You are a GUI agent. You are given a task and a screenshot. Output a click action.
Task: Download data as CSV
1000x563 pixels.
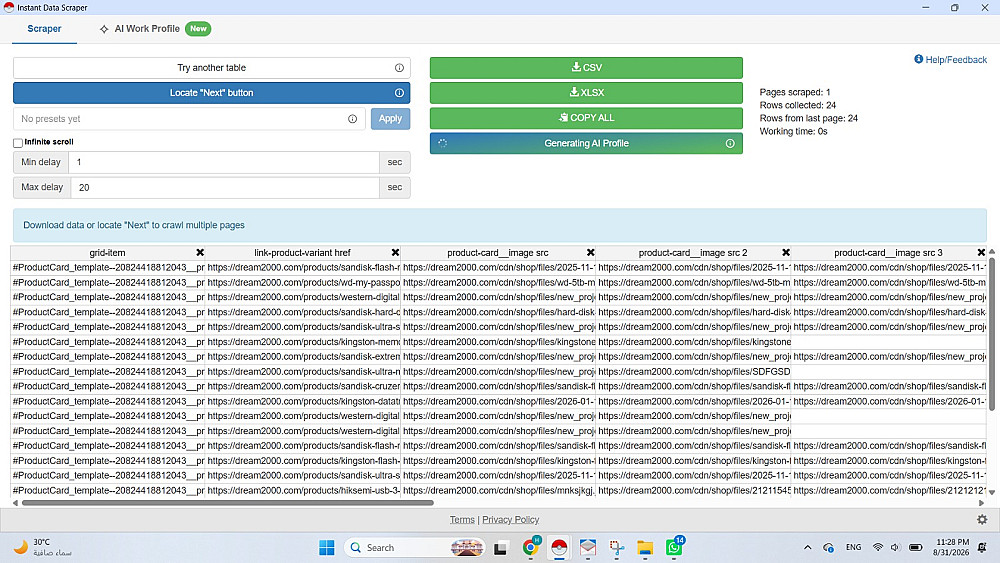coord(586,68)
